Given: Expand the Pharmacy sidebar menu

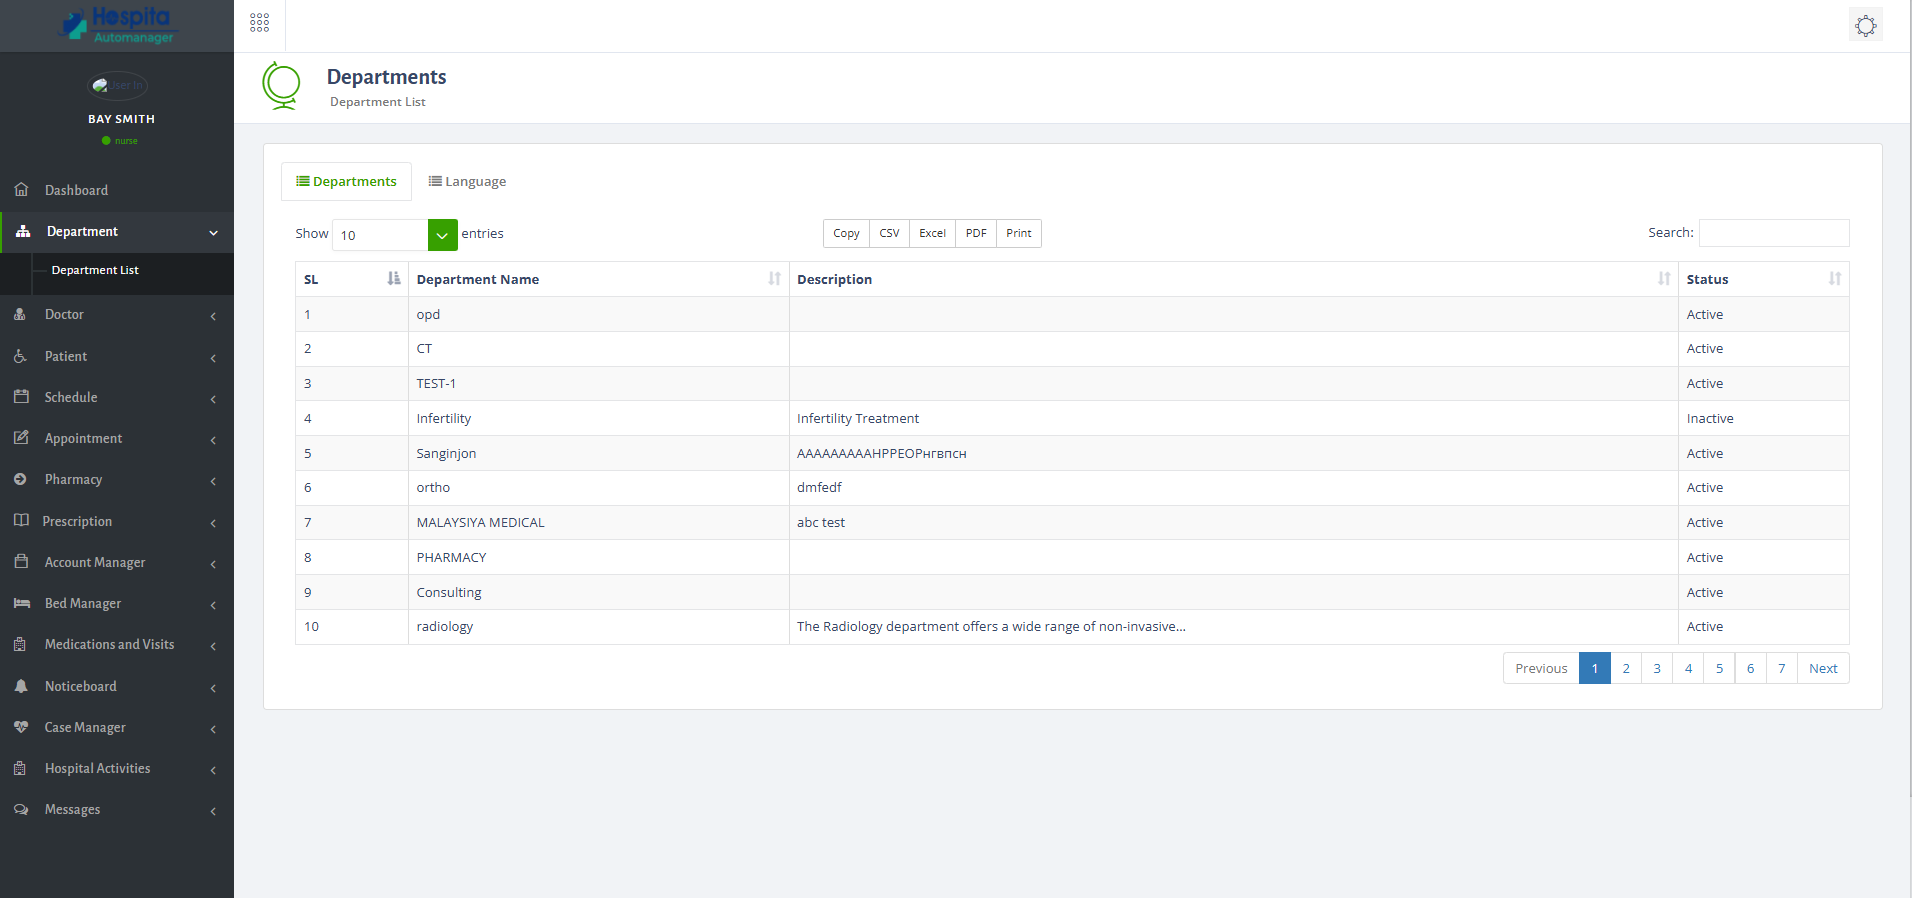Looking at the screenshot, I should (213, 481).
